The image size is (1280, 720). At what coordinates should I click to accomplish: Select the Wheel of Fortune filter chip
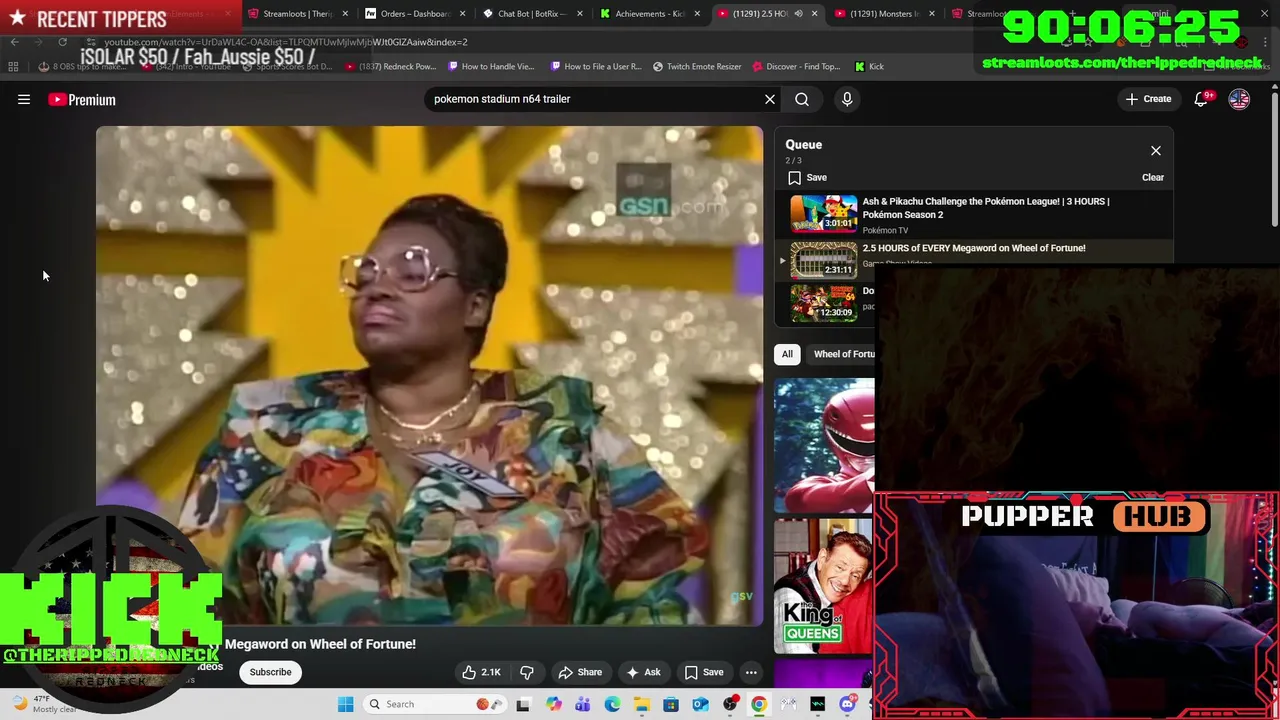click(843, 354)
